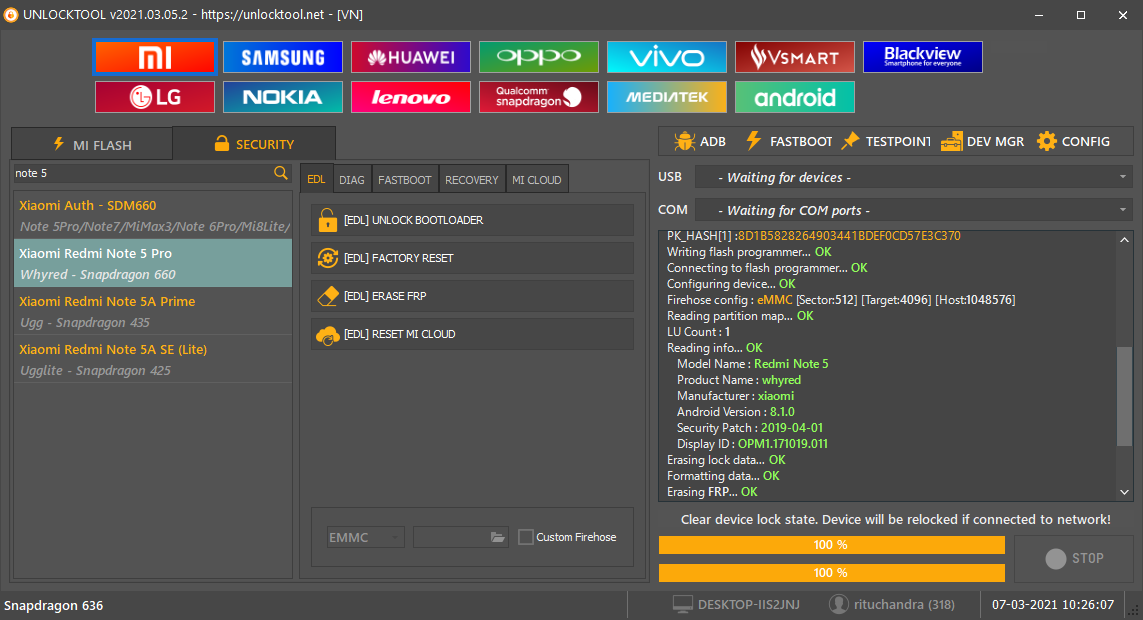1143x620 pixels.
Task: Click [EDL] RESET MI CLOUD button
Action: click(472, 334)
